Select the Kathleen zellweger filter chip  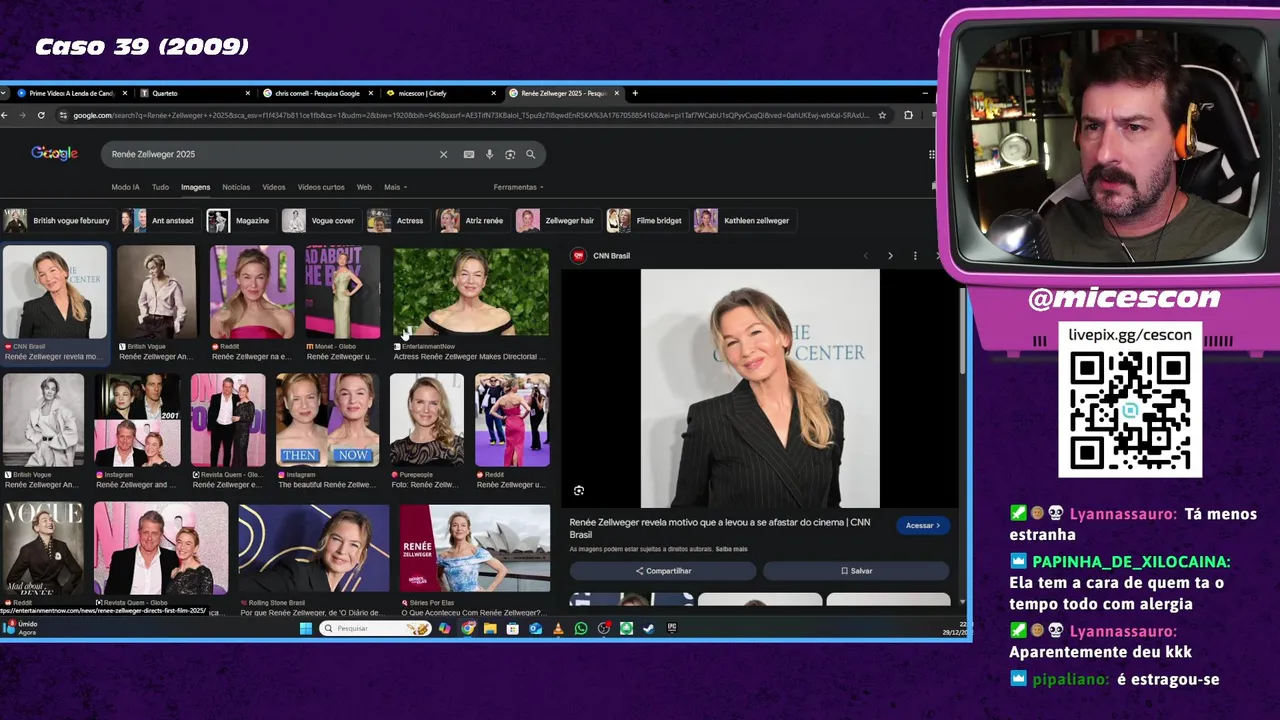coord(743,221)
